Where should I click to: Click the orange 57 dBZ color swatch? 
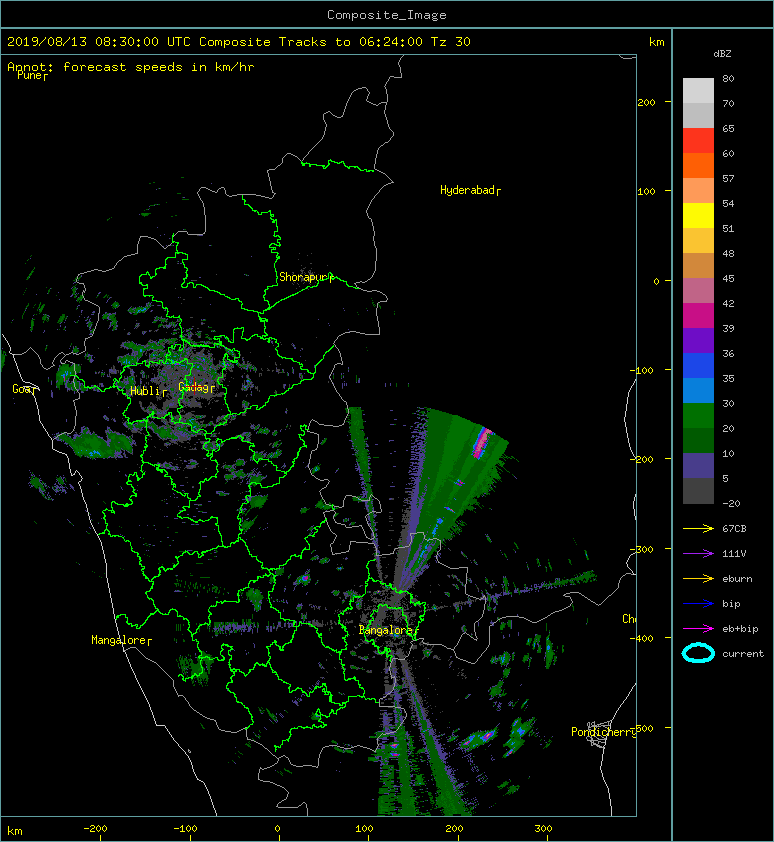(x=698, y=165)
